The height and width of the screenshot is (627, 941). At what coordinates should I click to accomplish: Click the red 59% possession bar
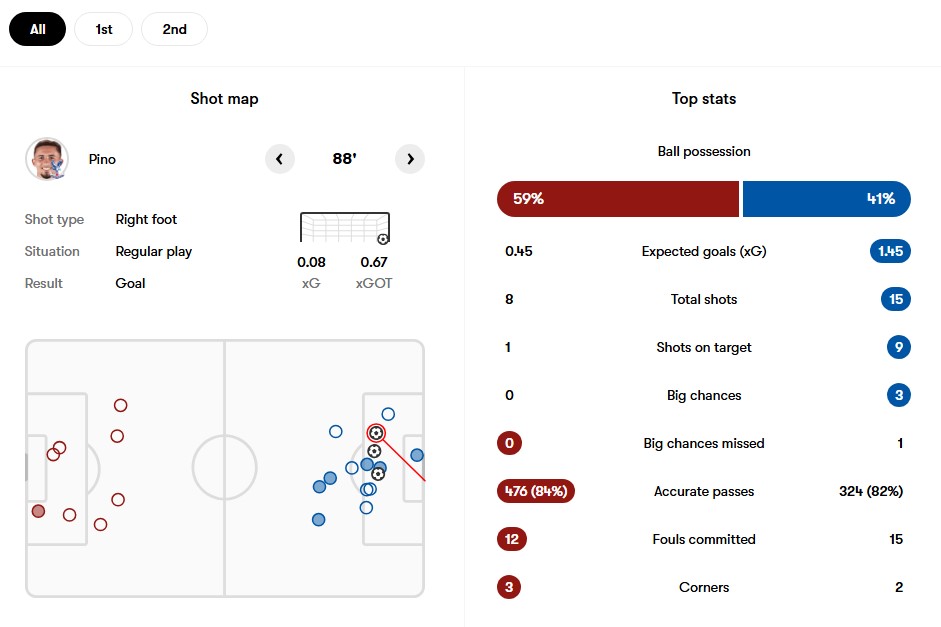[617, 199]
